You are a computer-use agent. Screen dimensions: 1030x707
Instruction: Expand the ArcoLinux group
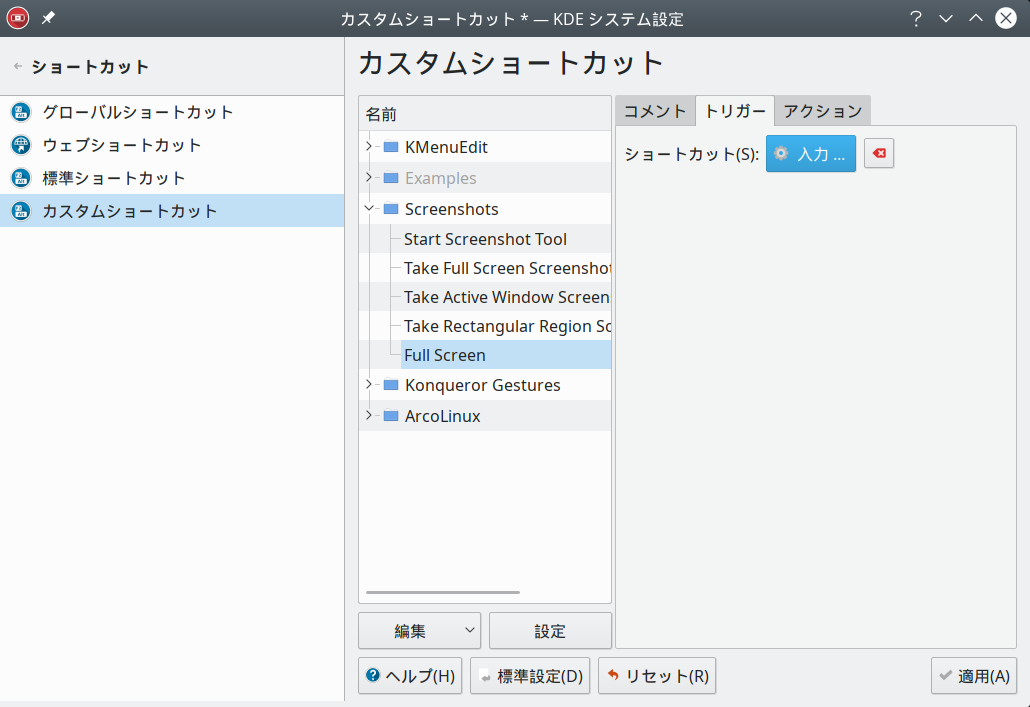[369, 416]
